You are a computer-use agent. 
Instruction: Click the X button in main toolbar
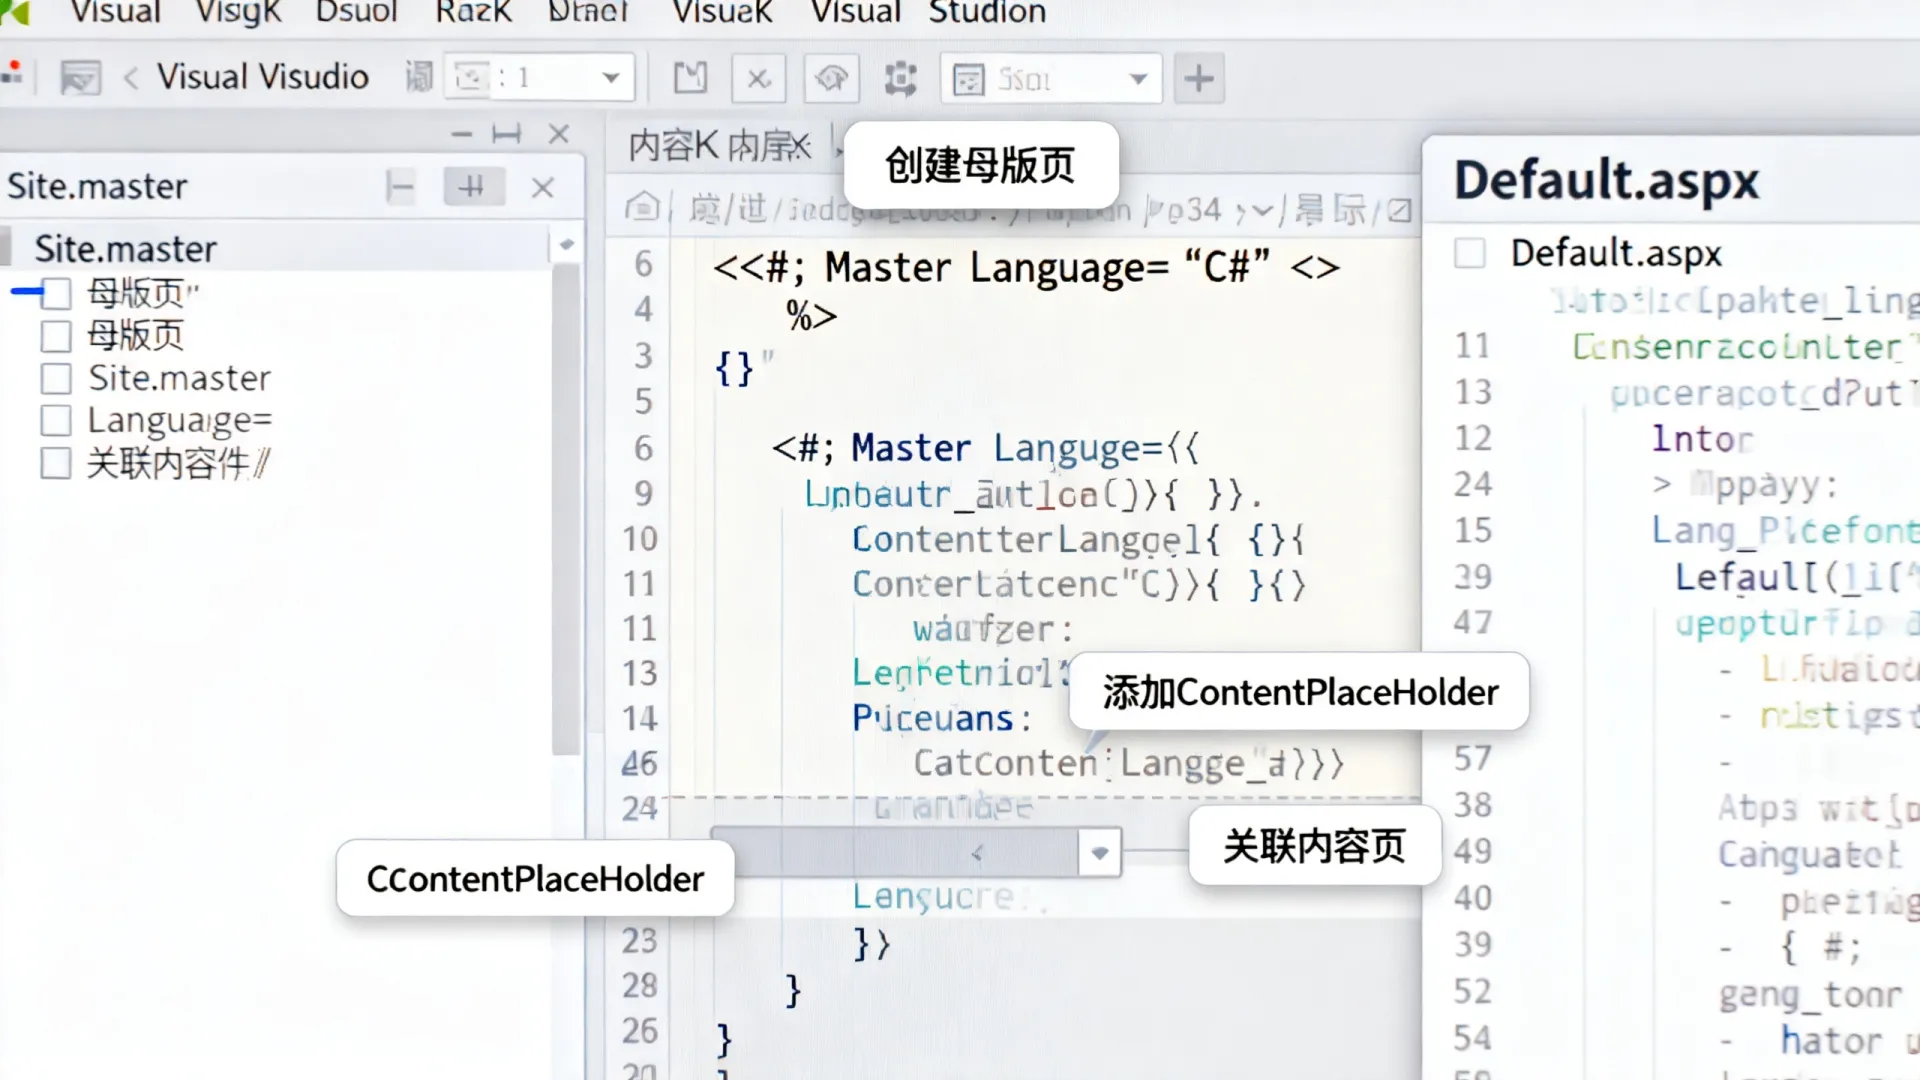coord(759,78)
